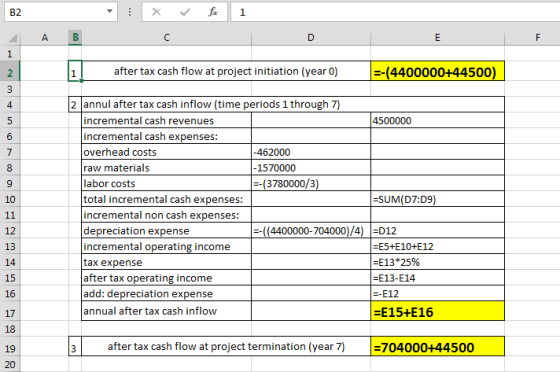Screen dimensions: 560x372
Task: Select row 17 header
Action: pyautogui.click(x=10, y=313)
